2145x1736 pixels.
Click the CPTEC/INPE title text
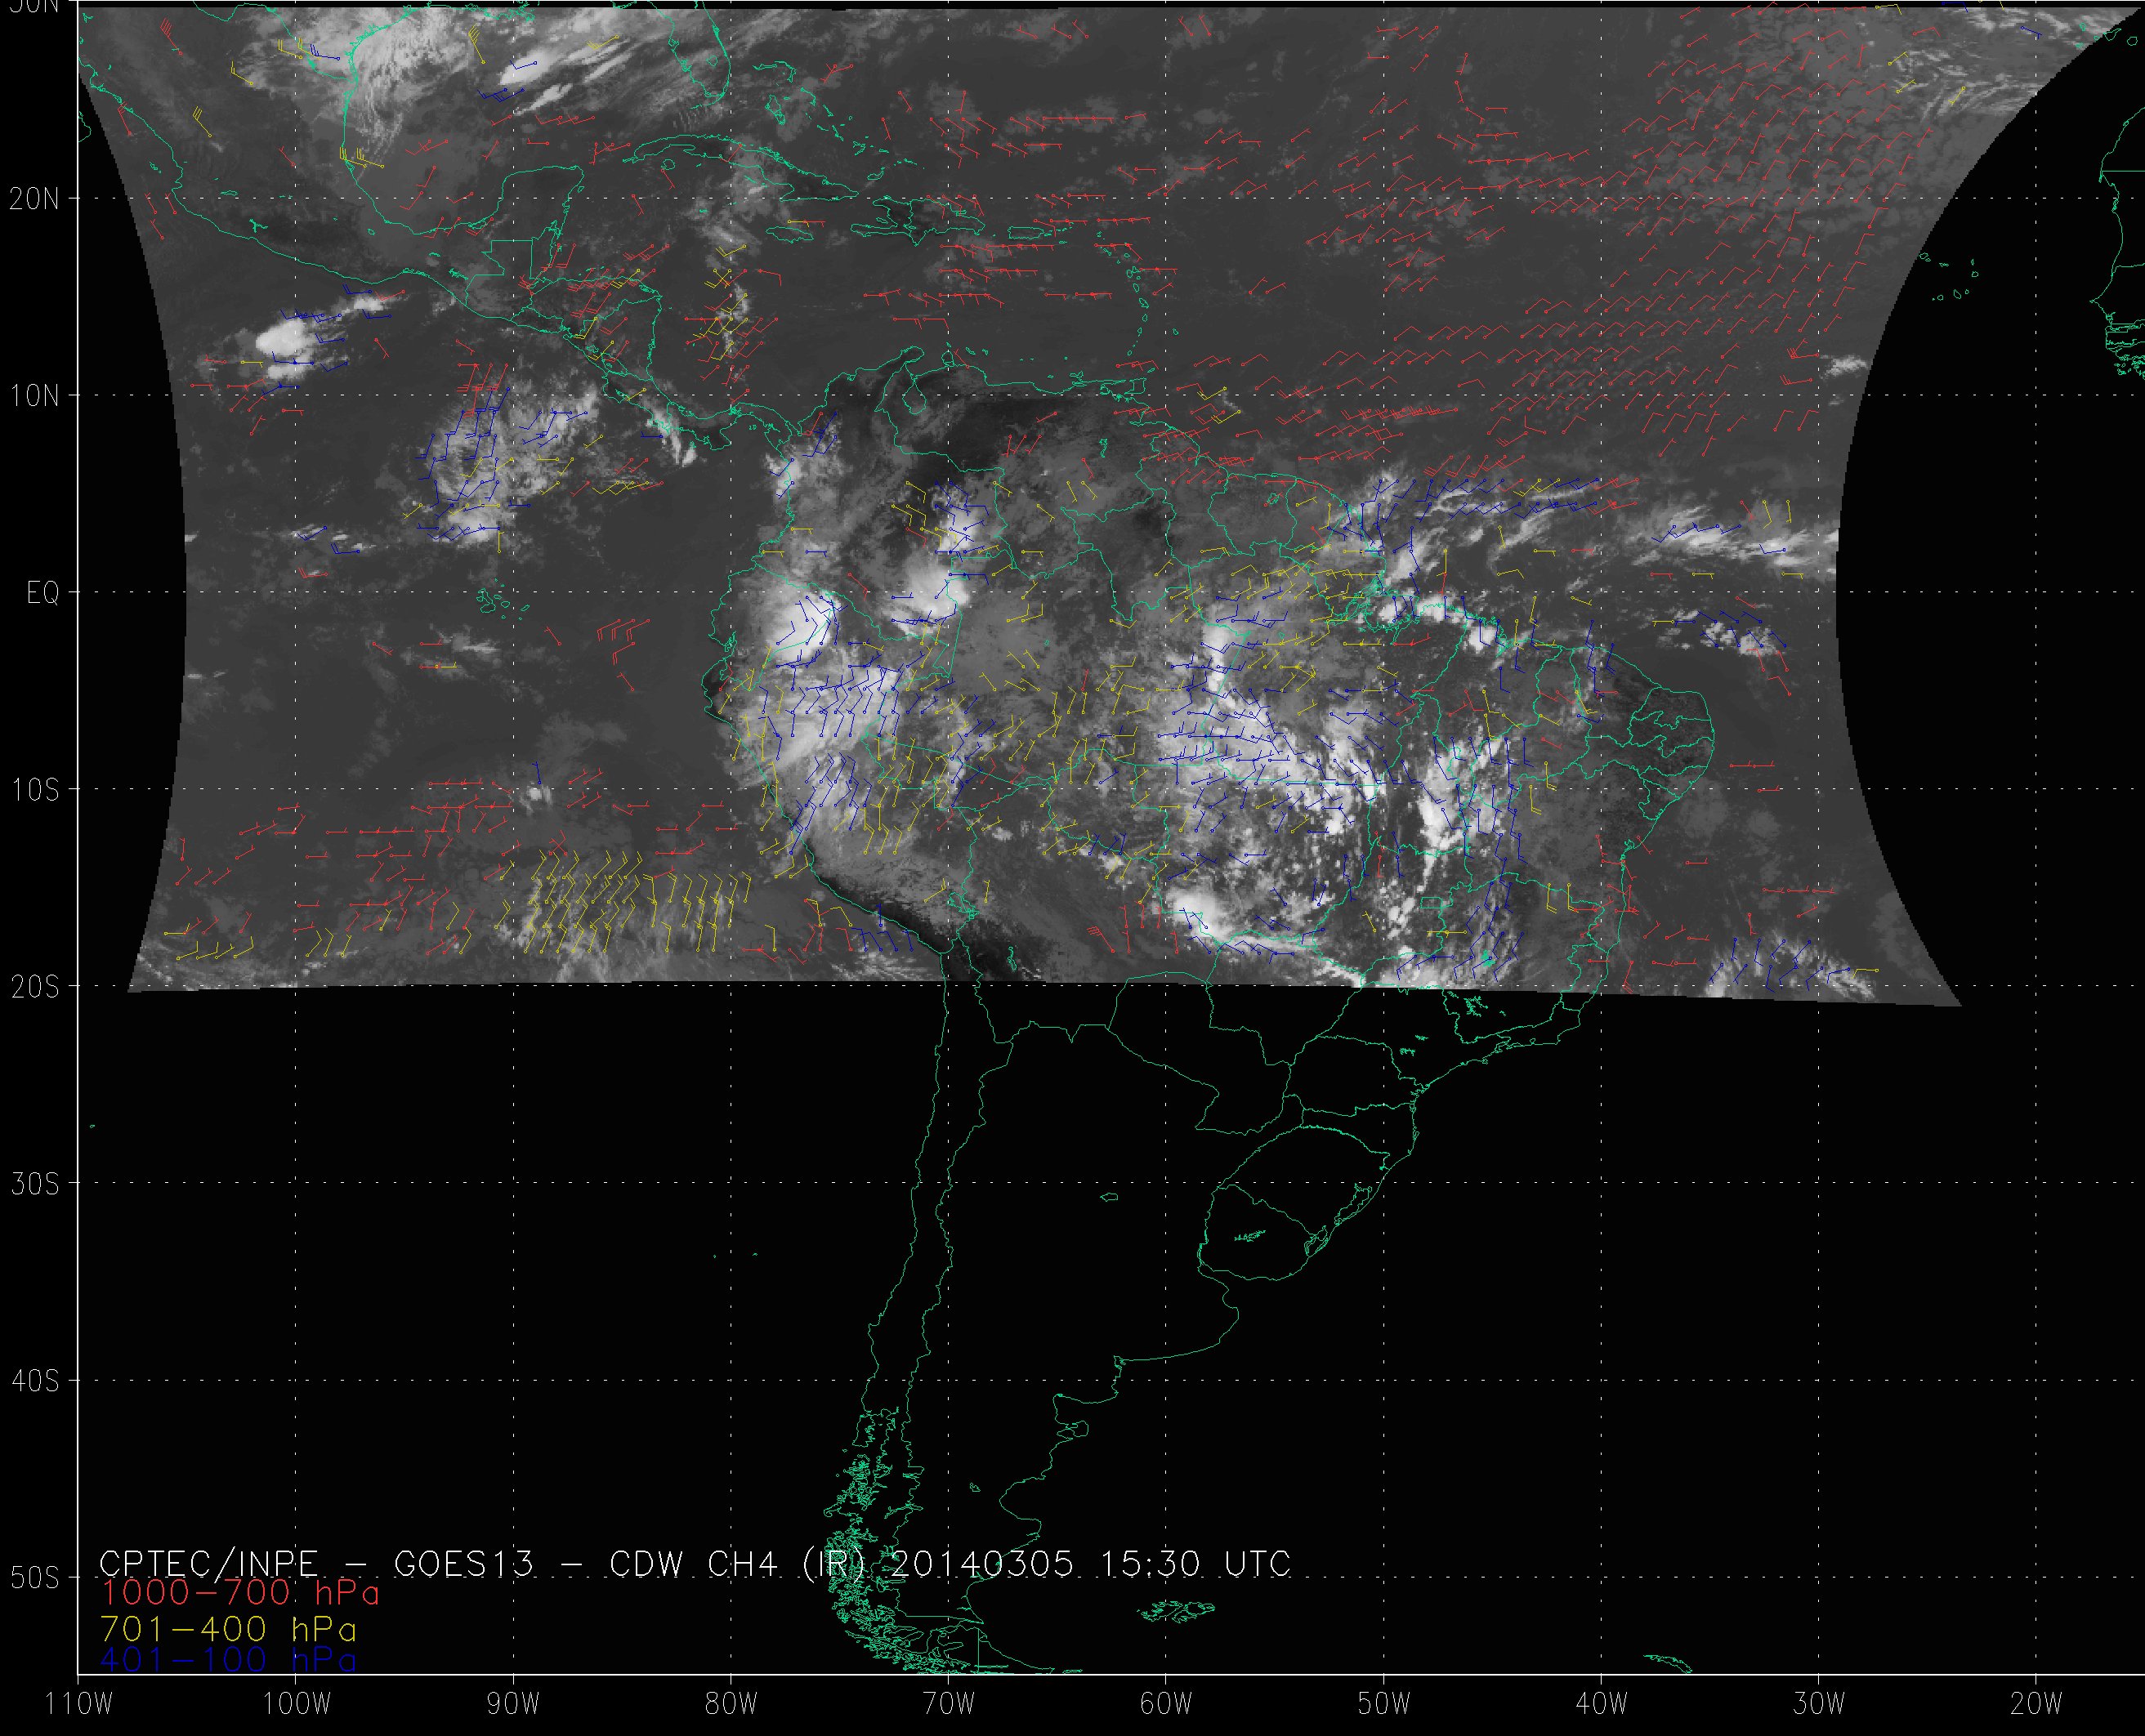coord(208,1564)
